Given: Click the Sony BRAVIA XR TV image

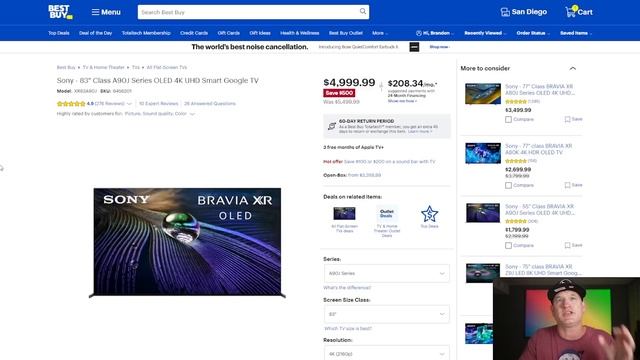Looking at the screenshot, I should tap(187, 242).
